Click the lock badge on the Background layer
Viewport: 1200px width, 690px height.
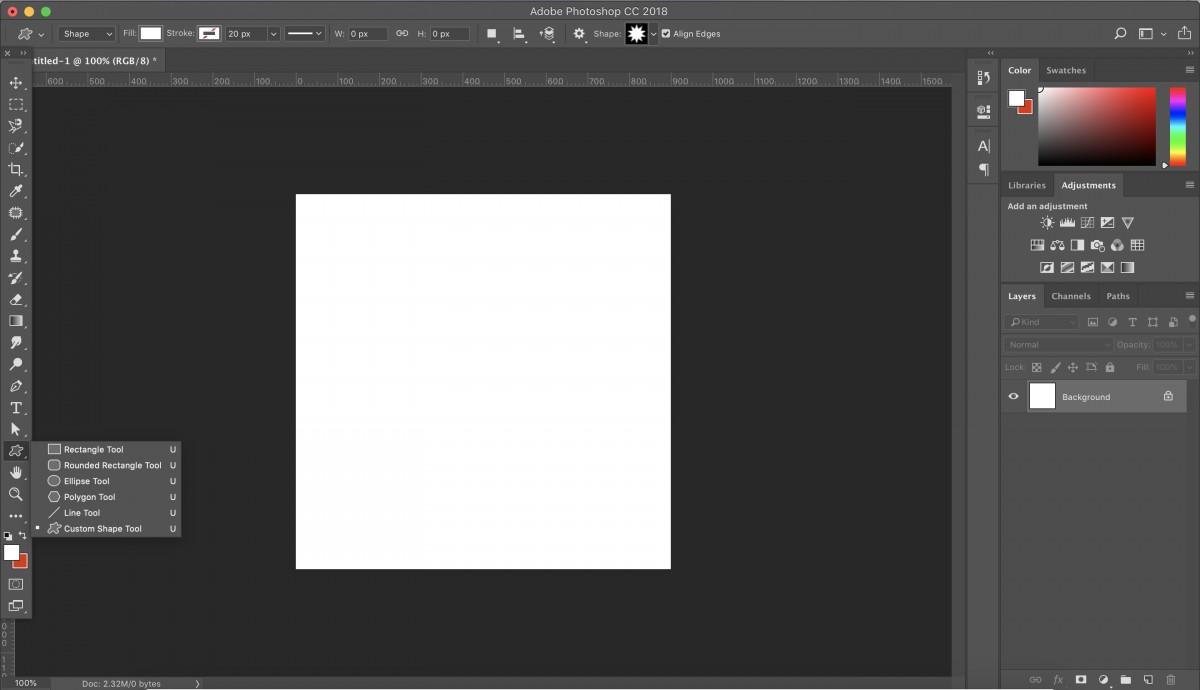click(1167, 396)
